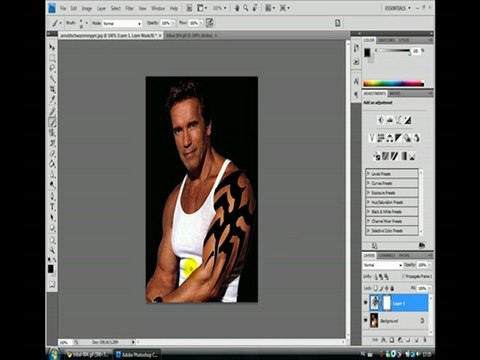Screen dimensions: 480x360
Task: Add a Black & White adjustment
Action: point(398,138)
